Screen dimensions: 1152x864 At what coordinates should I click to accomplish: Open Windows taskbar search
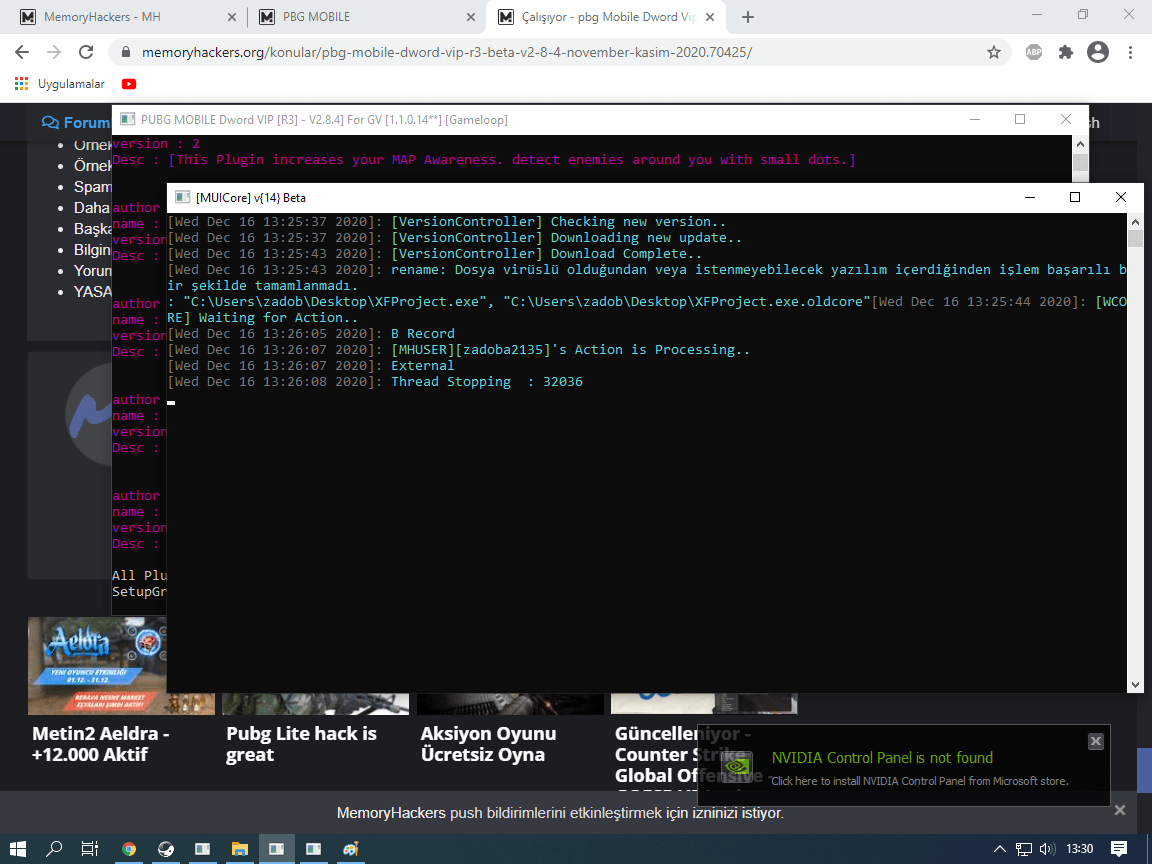[x=54, y=849]
